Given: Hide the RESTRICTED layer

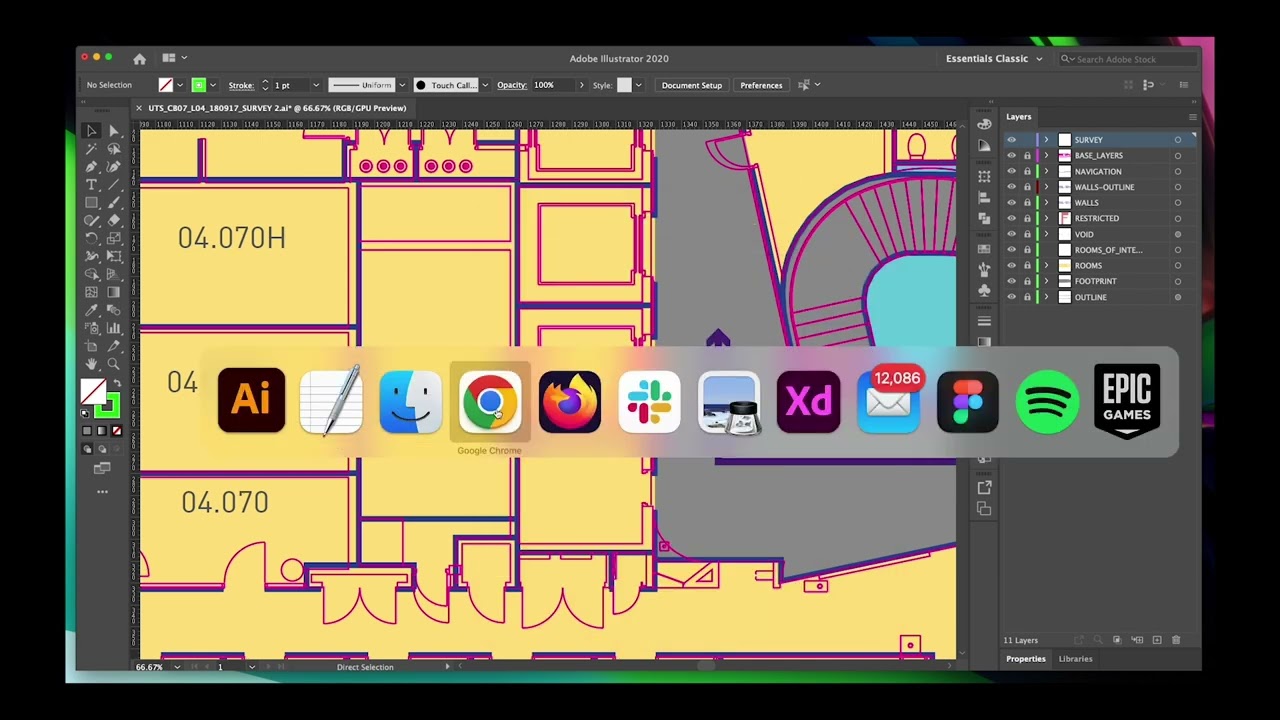Looking at the screenshot, I should click(1011, 218).
